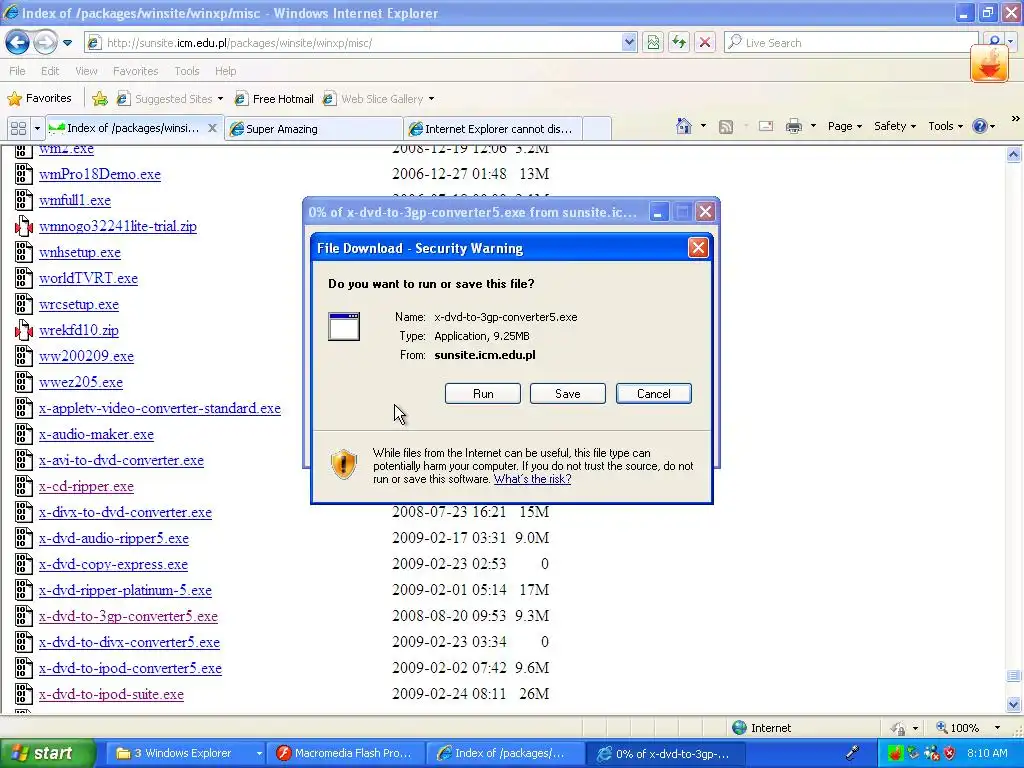This screenshot has height=768, width=1024.
Task: Expand the command bar Tools dropdown
Action: coord(946,126)
